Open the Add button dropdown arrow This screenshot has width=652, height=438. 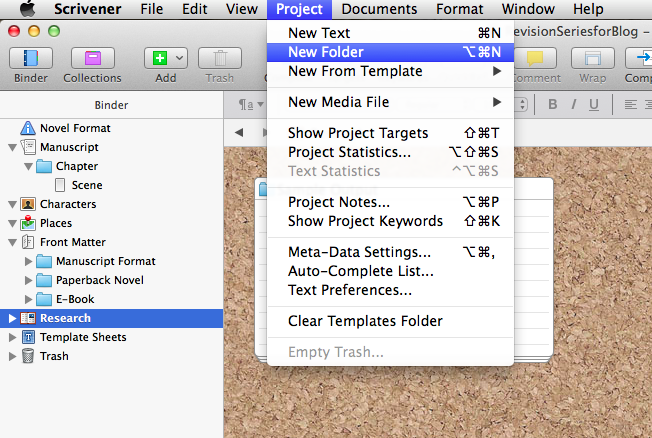point(180,58)
